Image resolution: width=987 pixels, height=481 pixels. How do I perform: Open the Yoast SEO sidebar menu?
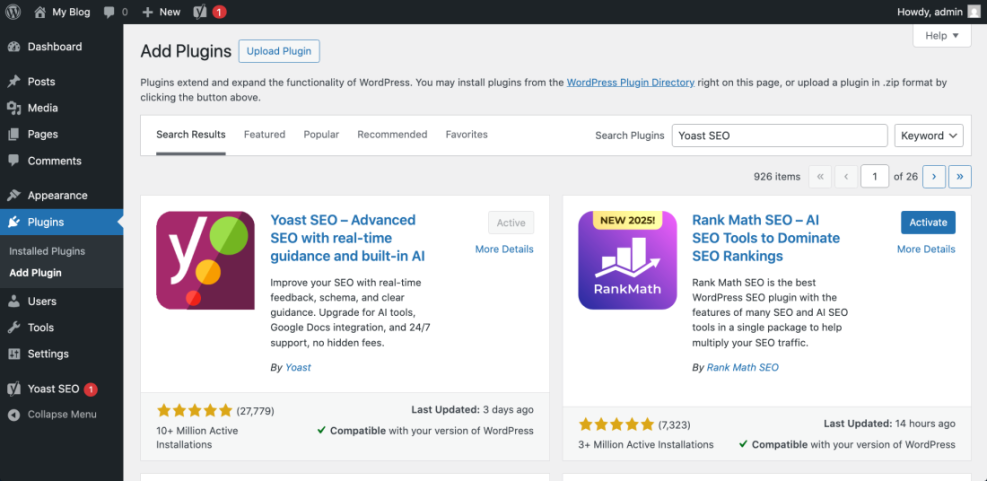coord(62,389)
